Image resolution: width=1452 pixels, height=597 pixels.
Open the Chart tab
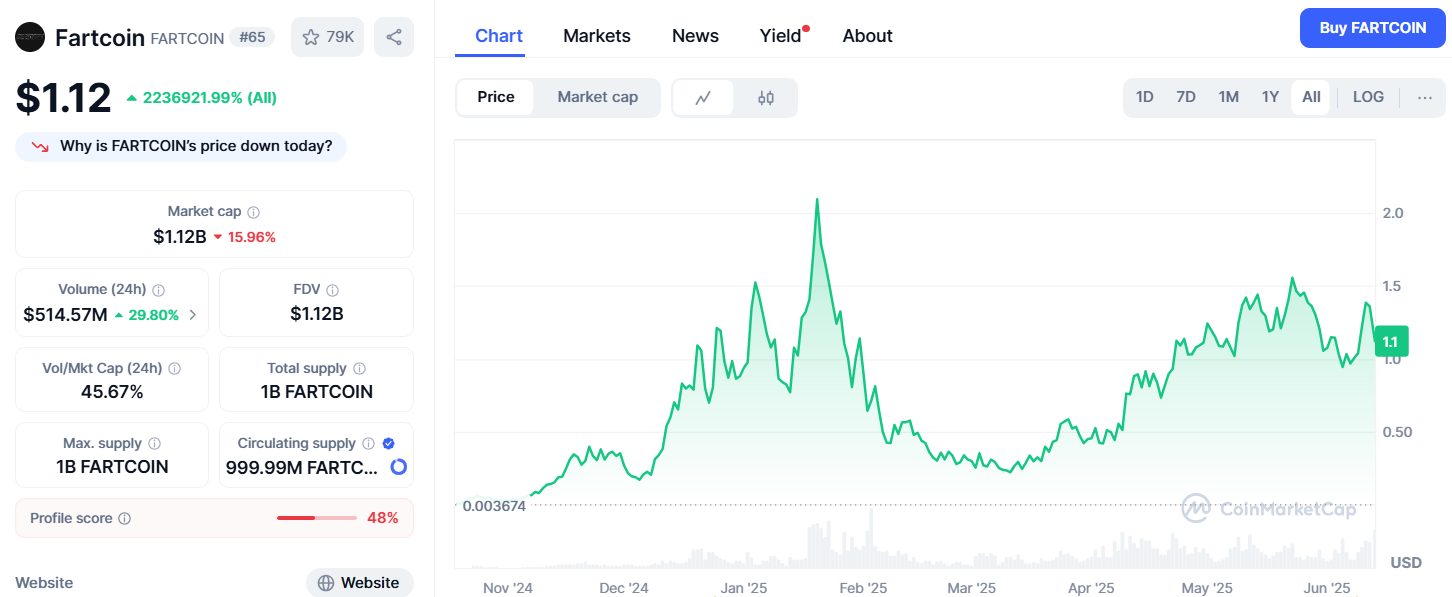(499, 36)
